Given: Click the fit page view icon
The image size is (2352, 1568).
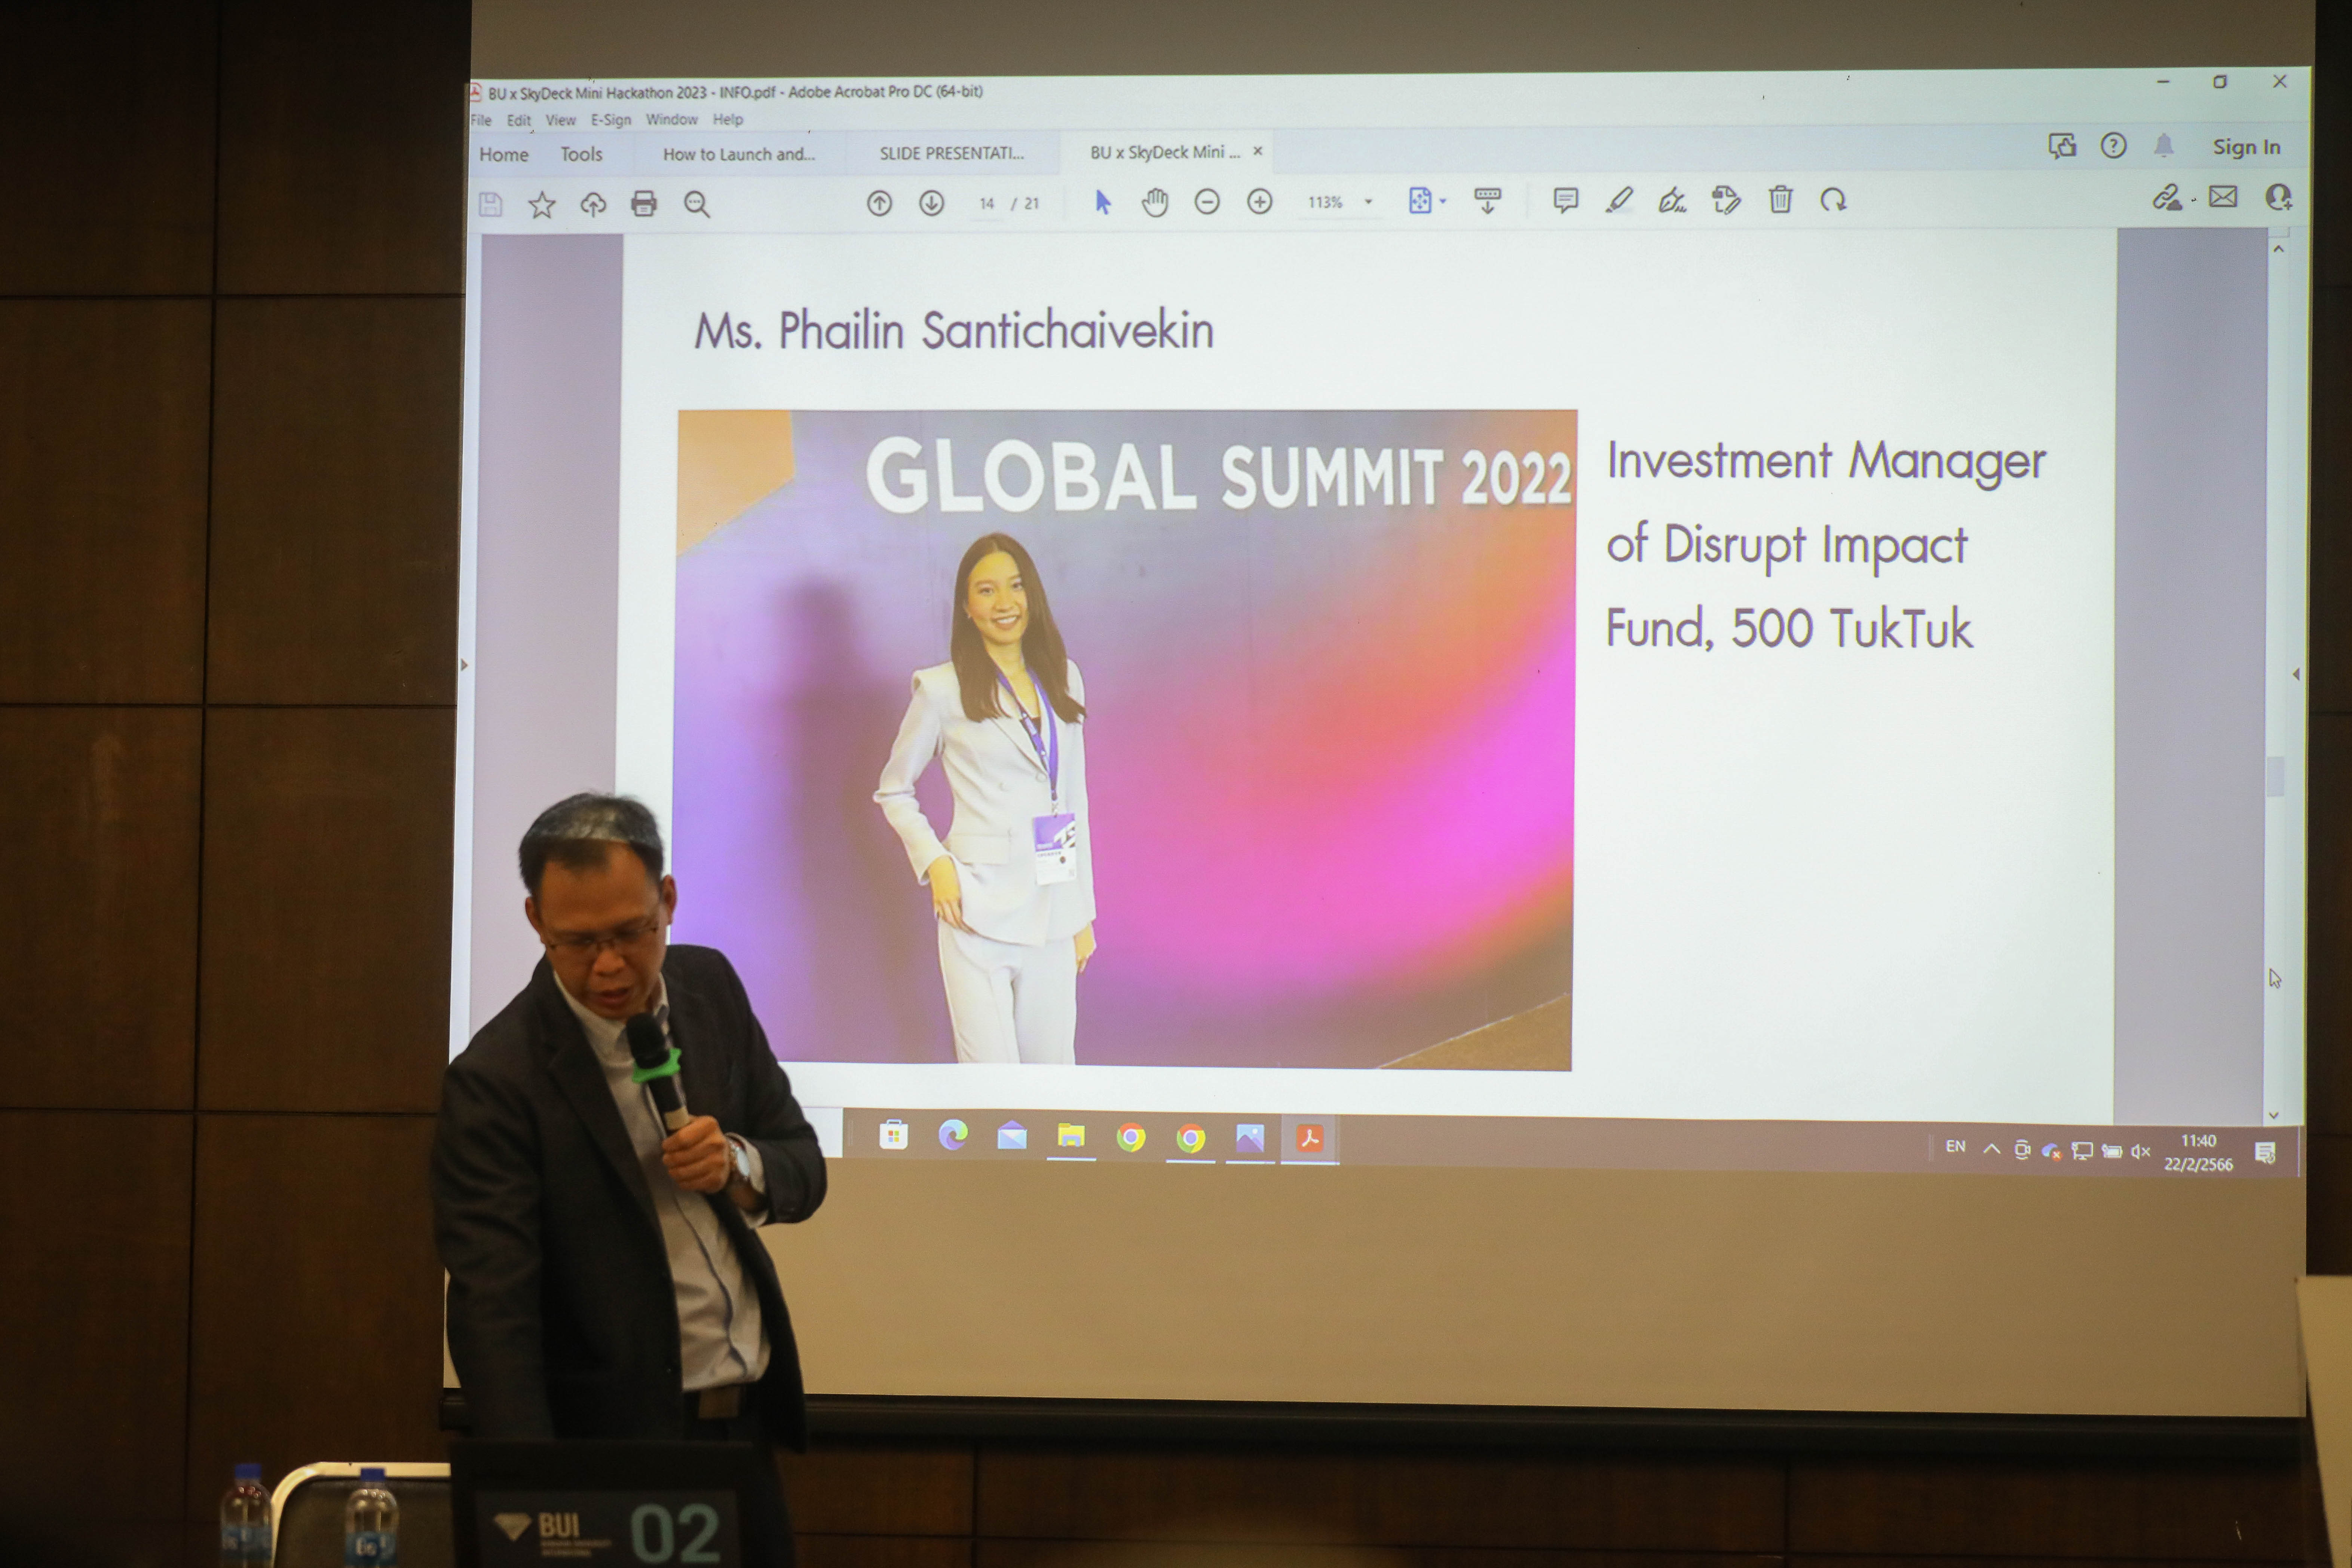Looking at the screenshot, I should click(x=1420, y=201).
